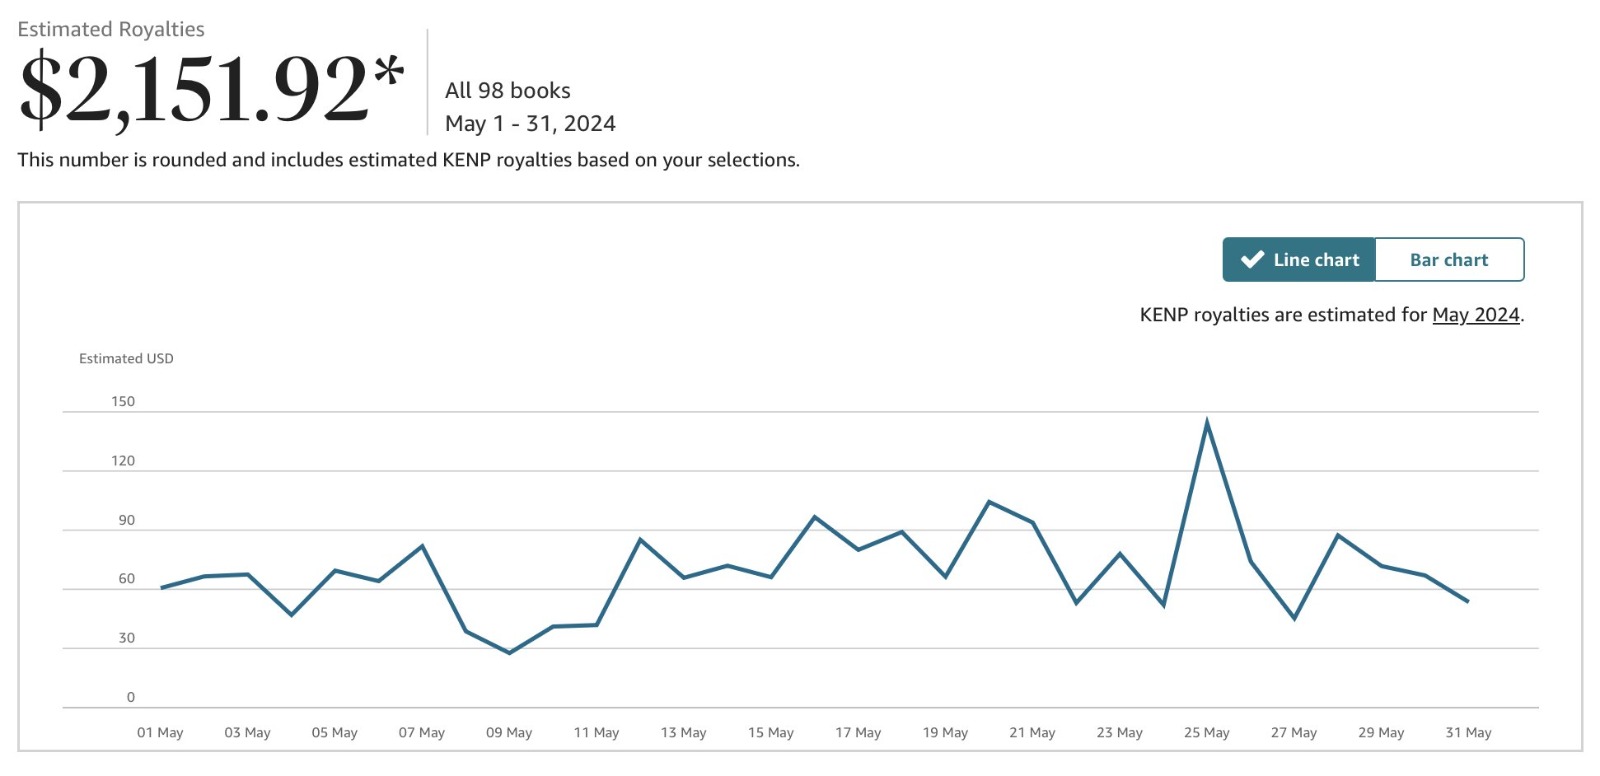
Task: Click the lowest data point at 09 May
Action: tap(509, 653)
